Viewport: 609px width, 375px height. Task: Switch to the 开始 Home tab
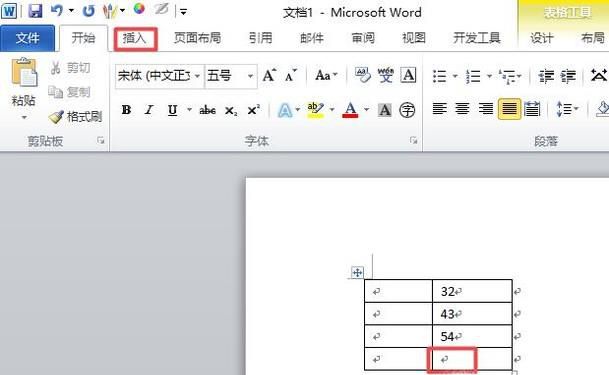[83, 38]
